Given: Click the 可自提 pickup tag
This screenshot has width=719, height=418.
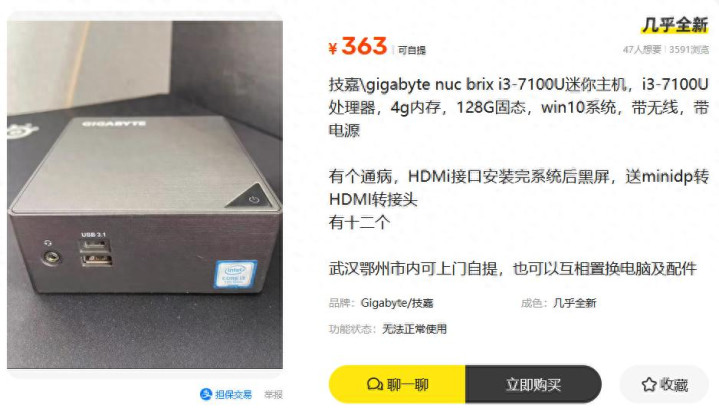Looking at the screenshot, I should click(412, 50).
